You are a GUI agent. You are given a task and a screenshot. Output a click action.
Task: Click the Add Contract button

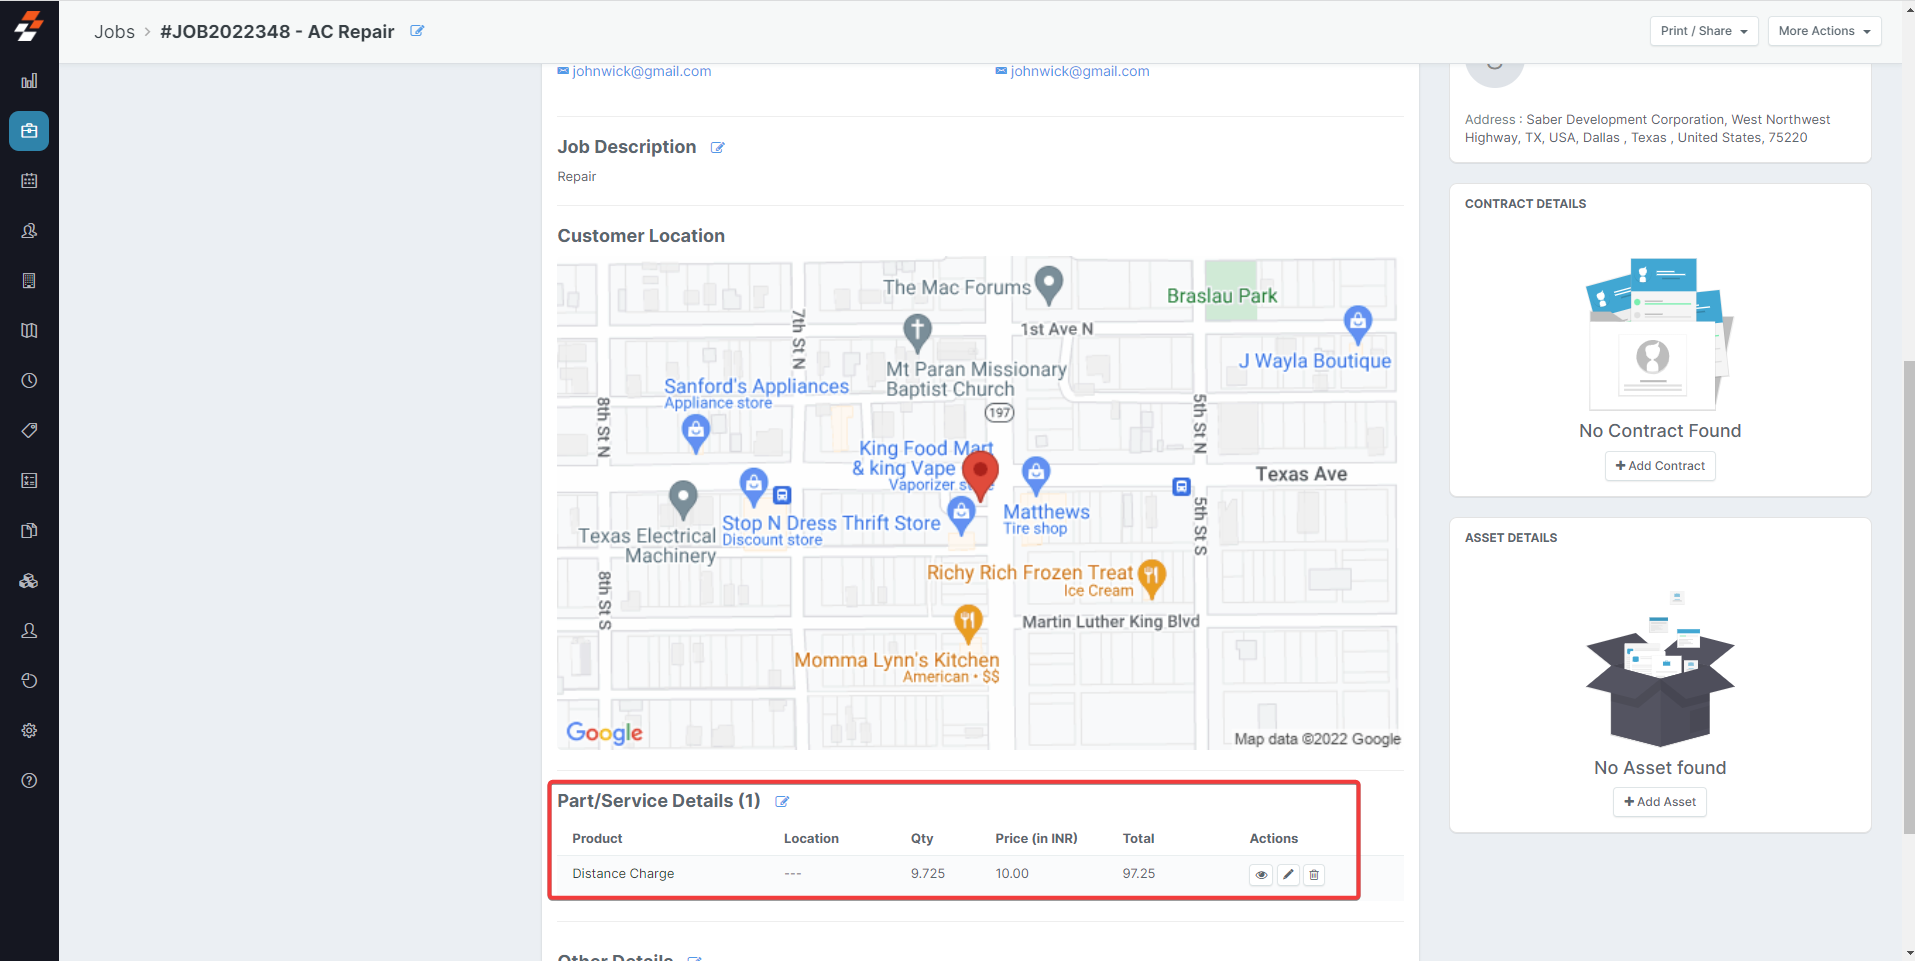click(1660, 466)
